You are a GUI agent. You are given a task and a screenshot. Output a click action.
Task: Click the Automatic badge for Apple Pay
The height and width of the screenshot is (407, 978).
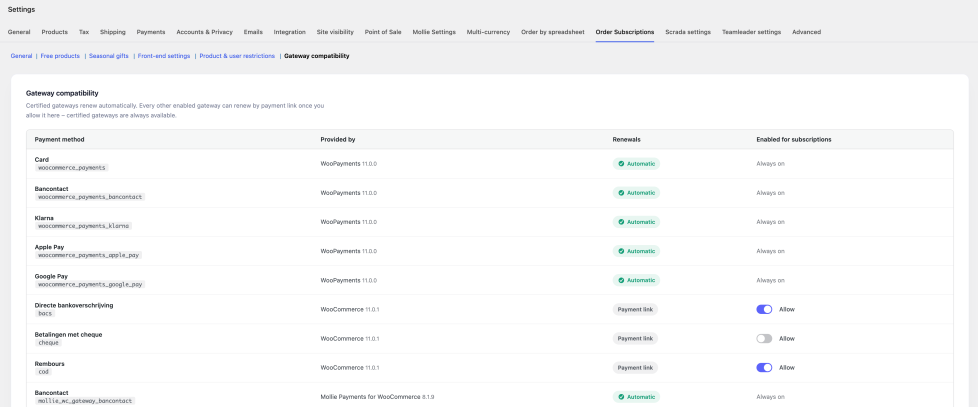(636, 251)
